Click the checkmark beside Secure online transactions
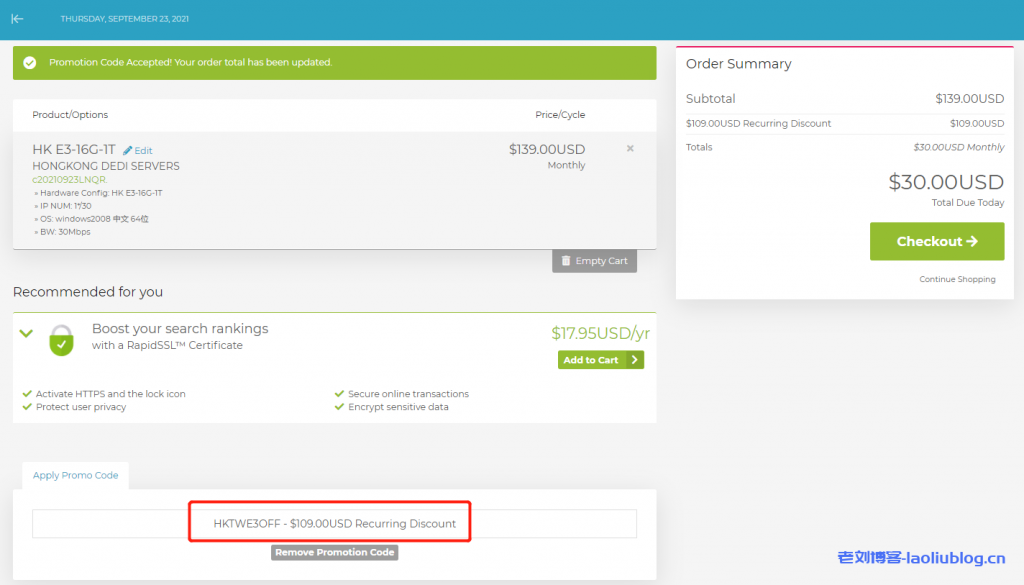 click(339, 394)
